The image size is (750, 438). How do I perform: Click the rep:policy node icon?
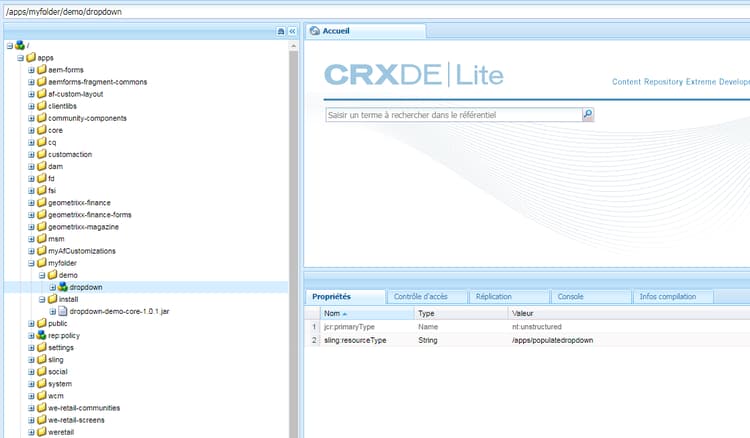[42, 335]
